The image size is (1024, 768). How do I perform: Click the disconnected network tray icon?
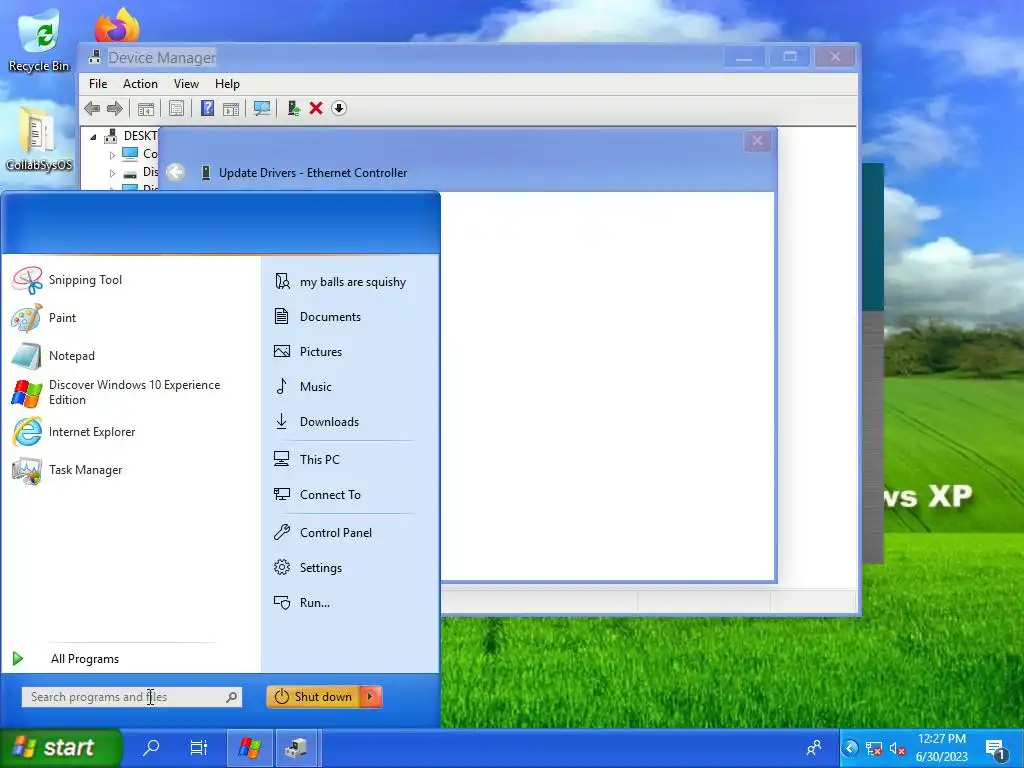(874, 749)
